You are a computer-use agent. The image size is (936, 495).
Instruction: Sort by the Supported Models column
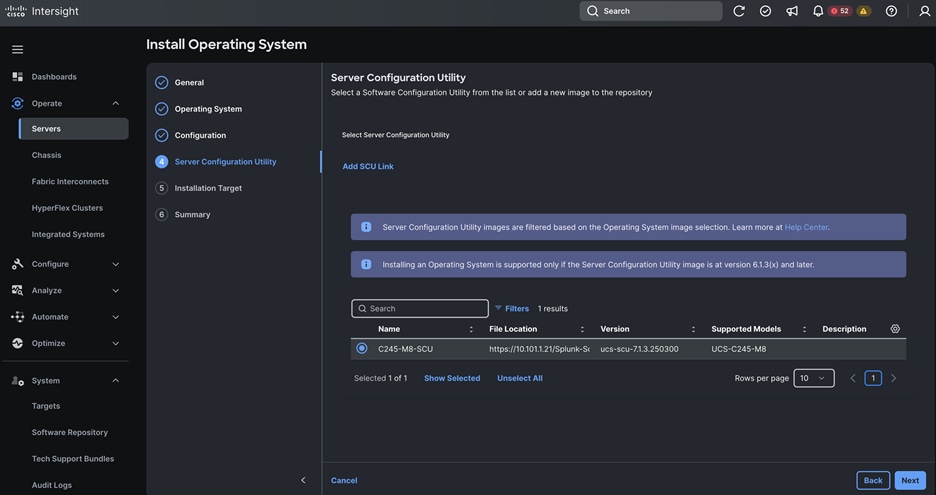tap(804, 329)
